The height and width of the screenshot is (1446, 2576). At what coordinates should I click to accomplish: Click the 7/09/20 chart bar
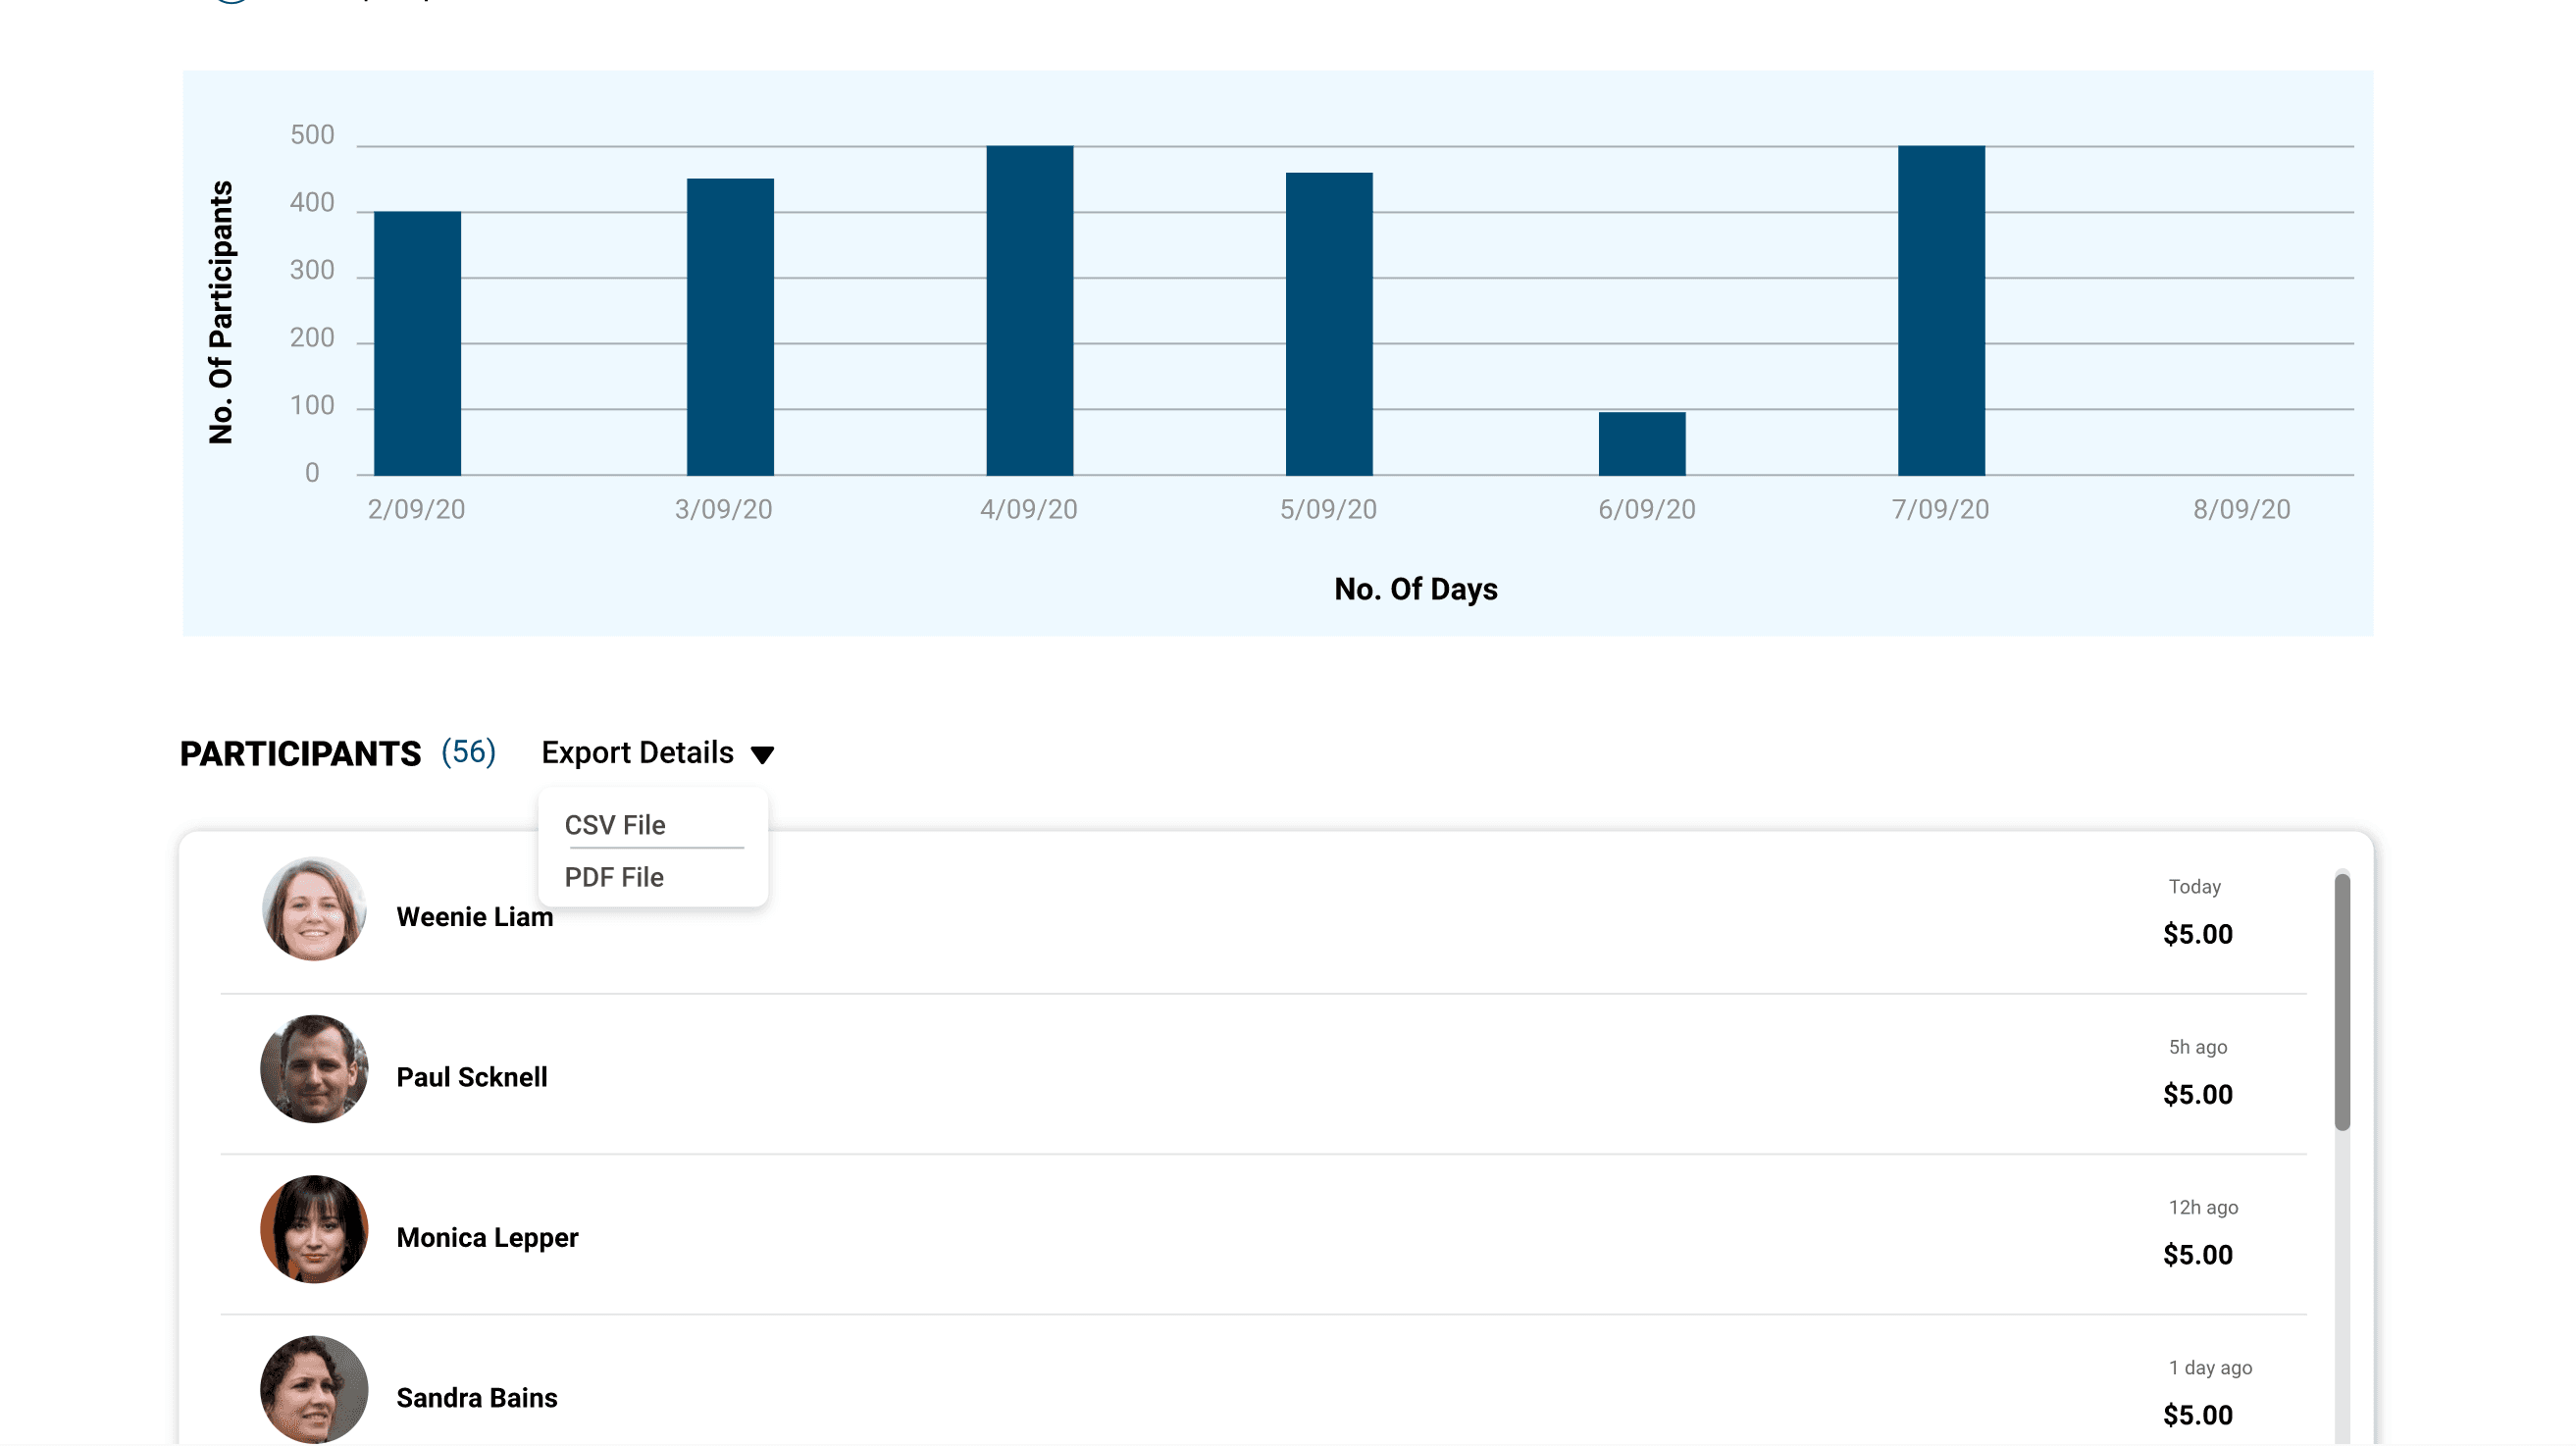[1942, 311]
